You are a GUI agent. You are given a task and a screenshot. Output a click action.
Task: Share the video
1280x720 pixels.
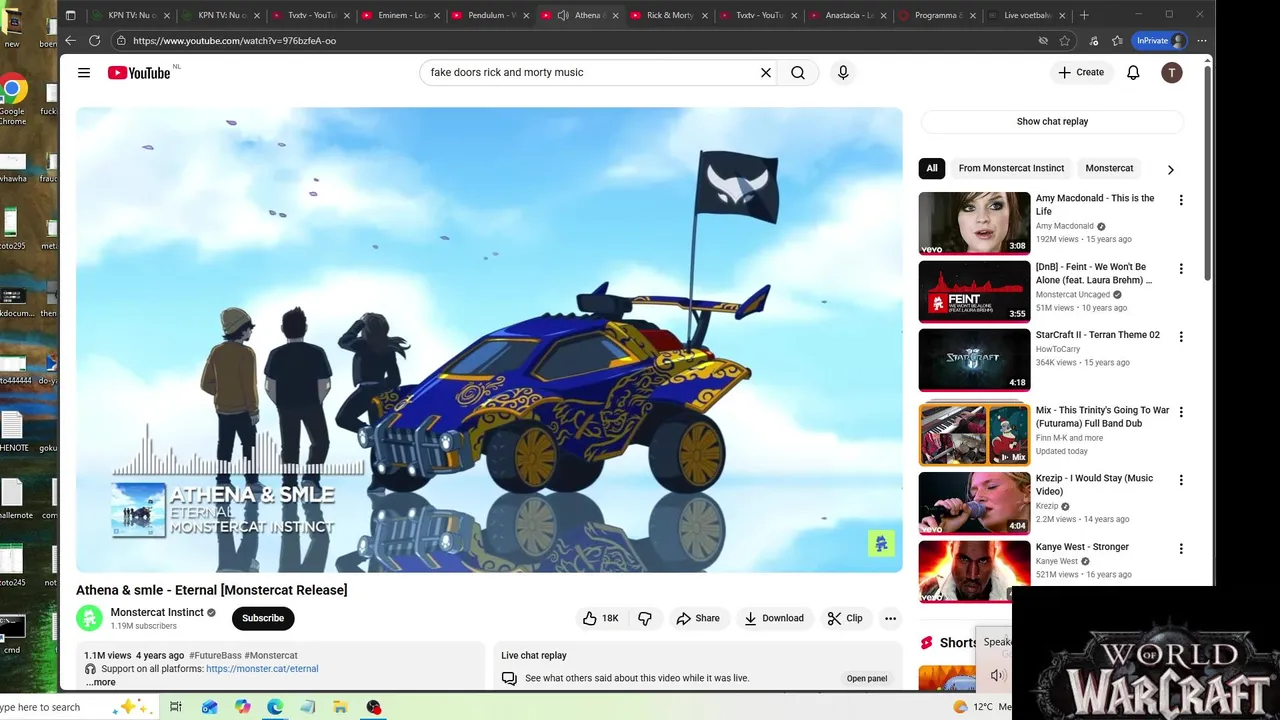pyautogui.click(x=698, y=618)
